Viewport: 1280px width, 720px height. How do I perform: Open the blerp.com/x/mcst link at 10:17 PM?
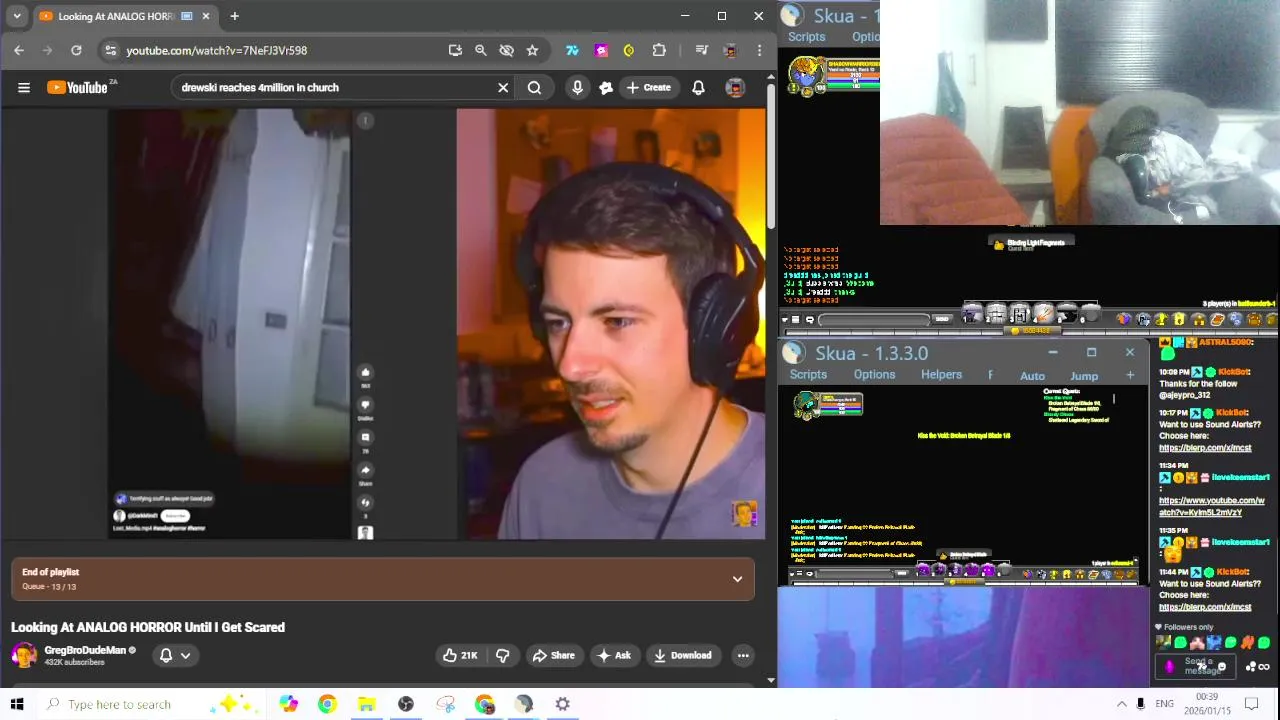(x=1205, y=448)
